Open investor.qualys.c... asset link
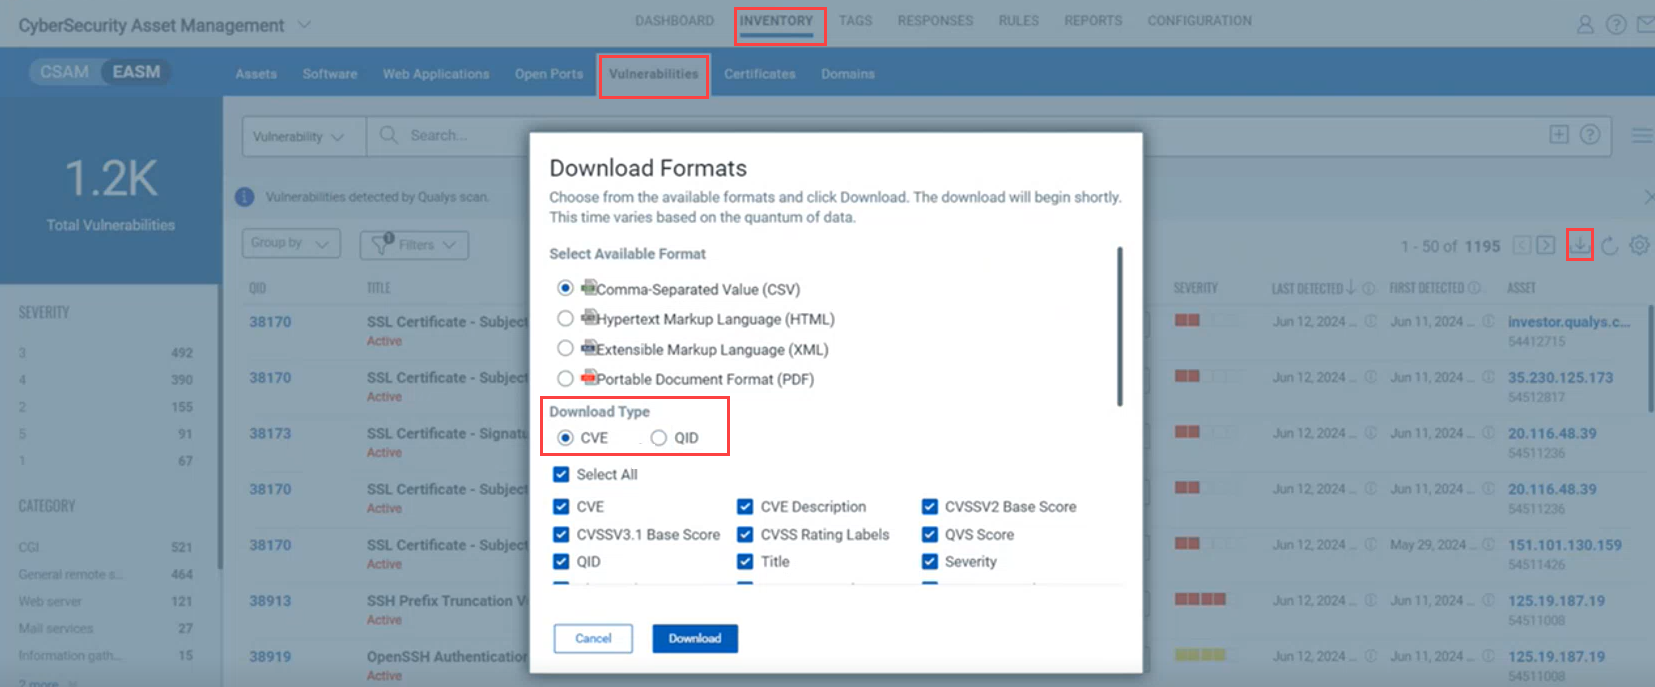1655x687 pixels. coord(1569,322)
